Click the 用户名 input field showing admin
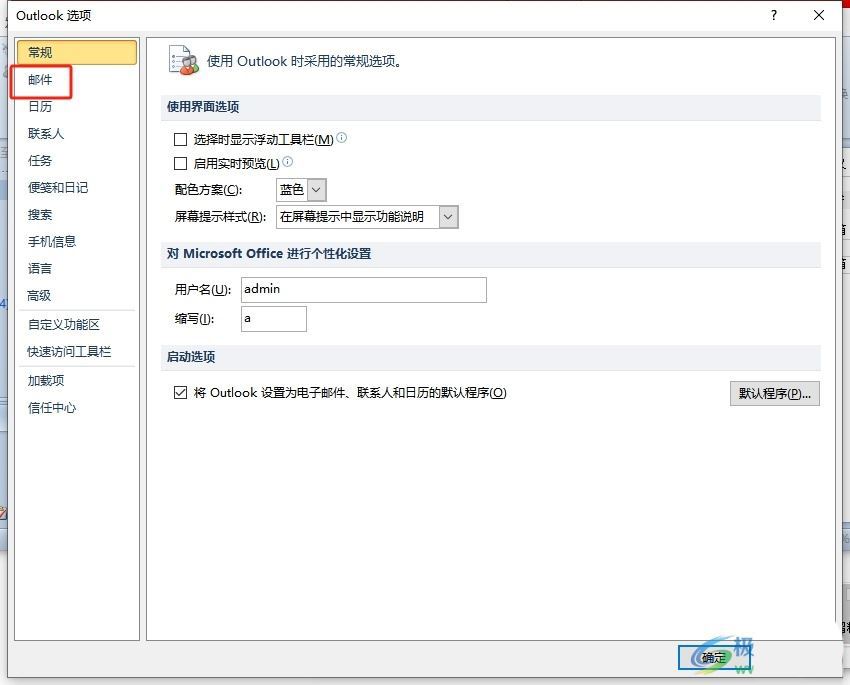 point(364,289)
